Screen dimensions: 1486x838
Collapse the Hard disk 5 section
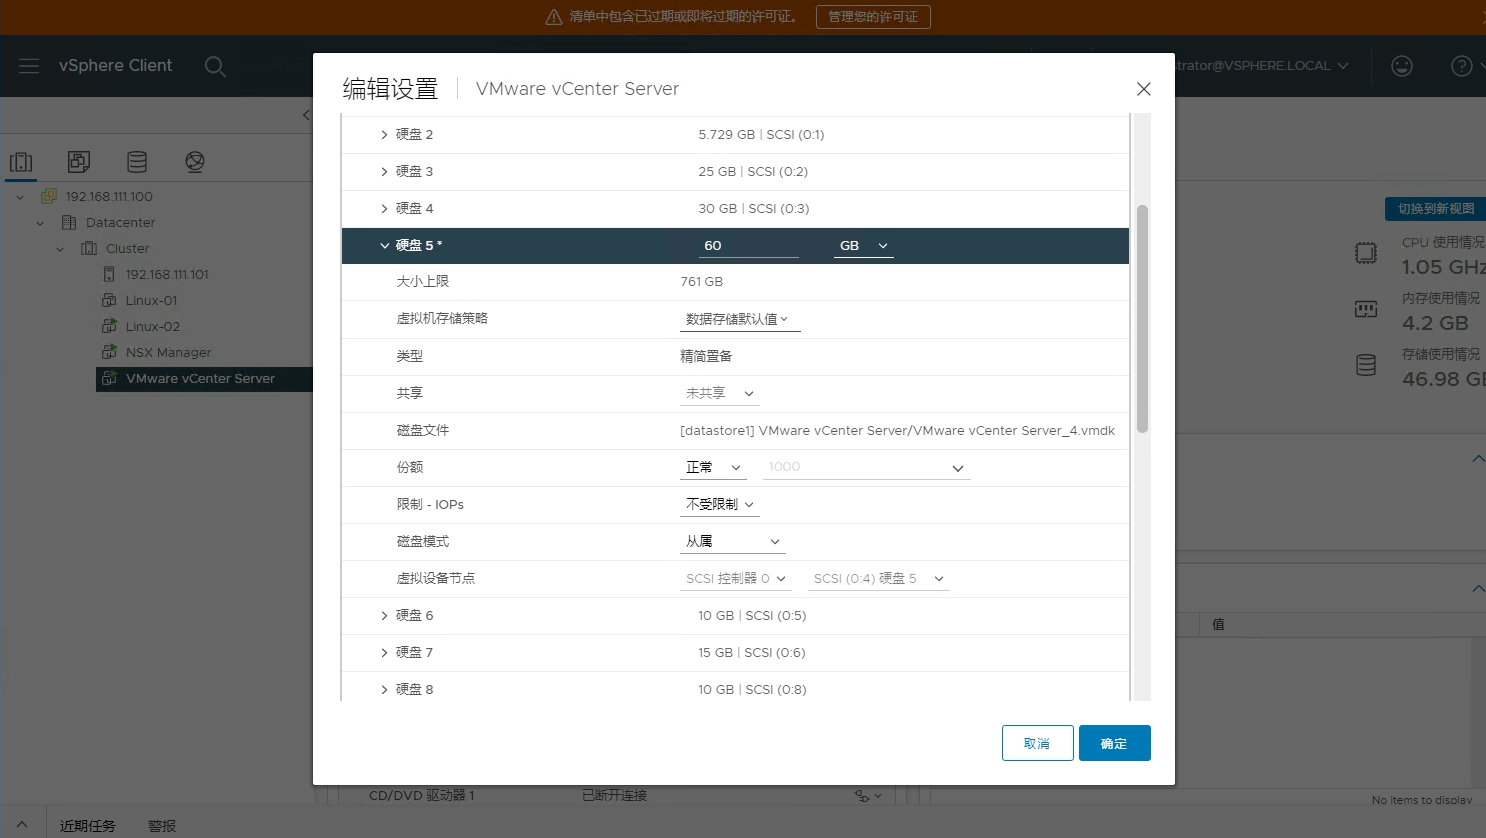point(385,246)
